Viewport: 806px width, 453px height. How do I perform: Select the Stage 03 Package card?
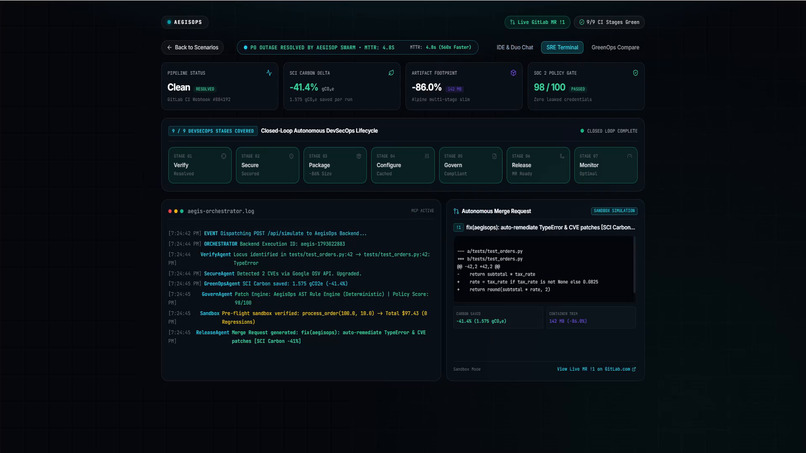pyautogui.click(x=335, y=165)
